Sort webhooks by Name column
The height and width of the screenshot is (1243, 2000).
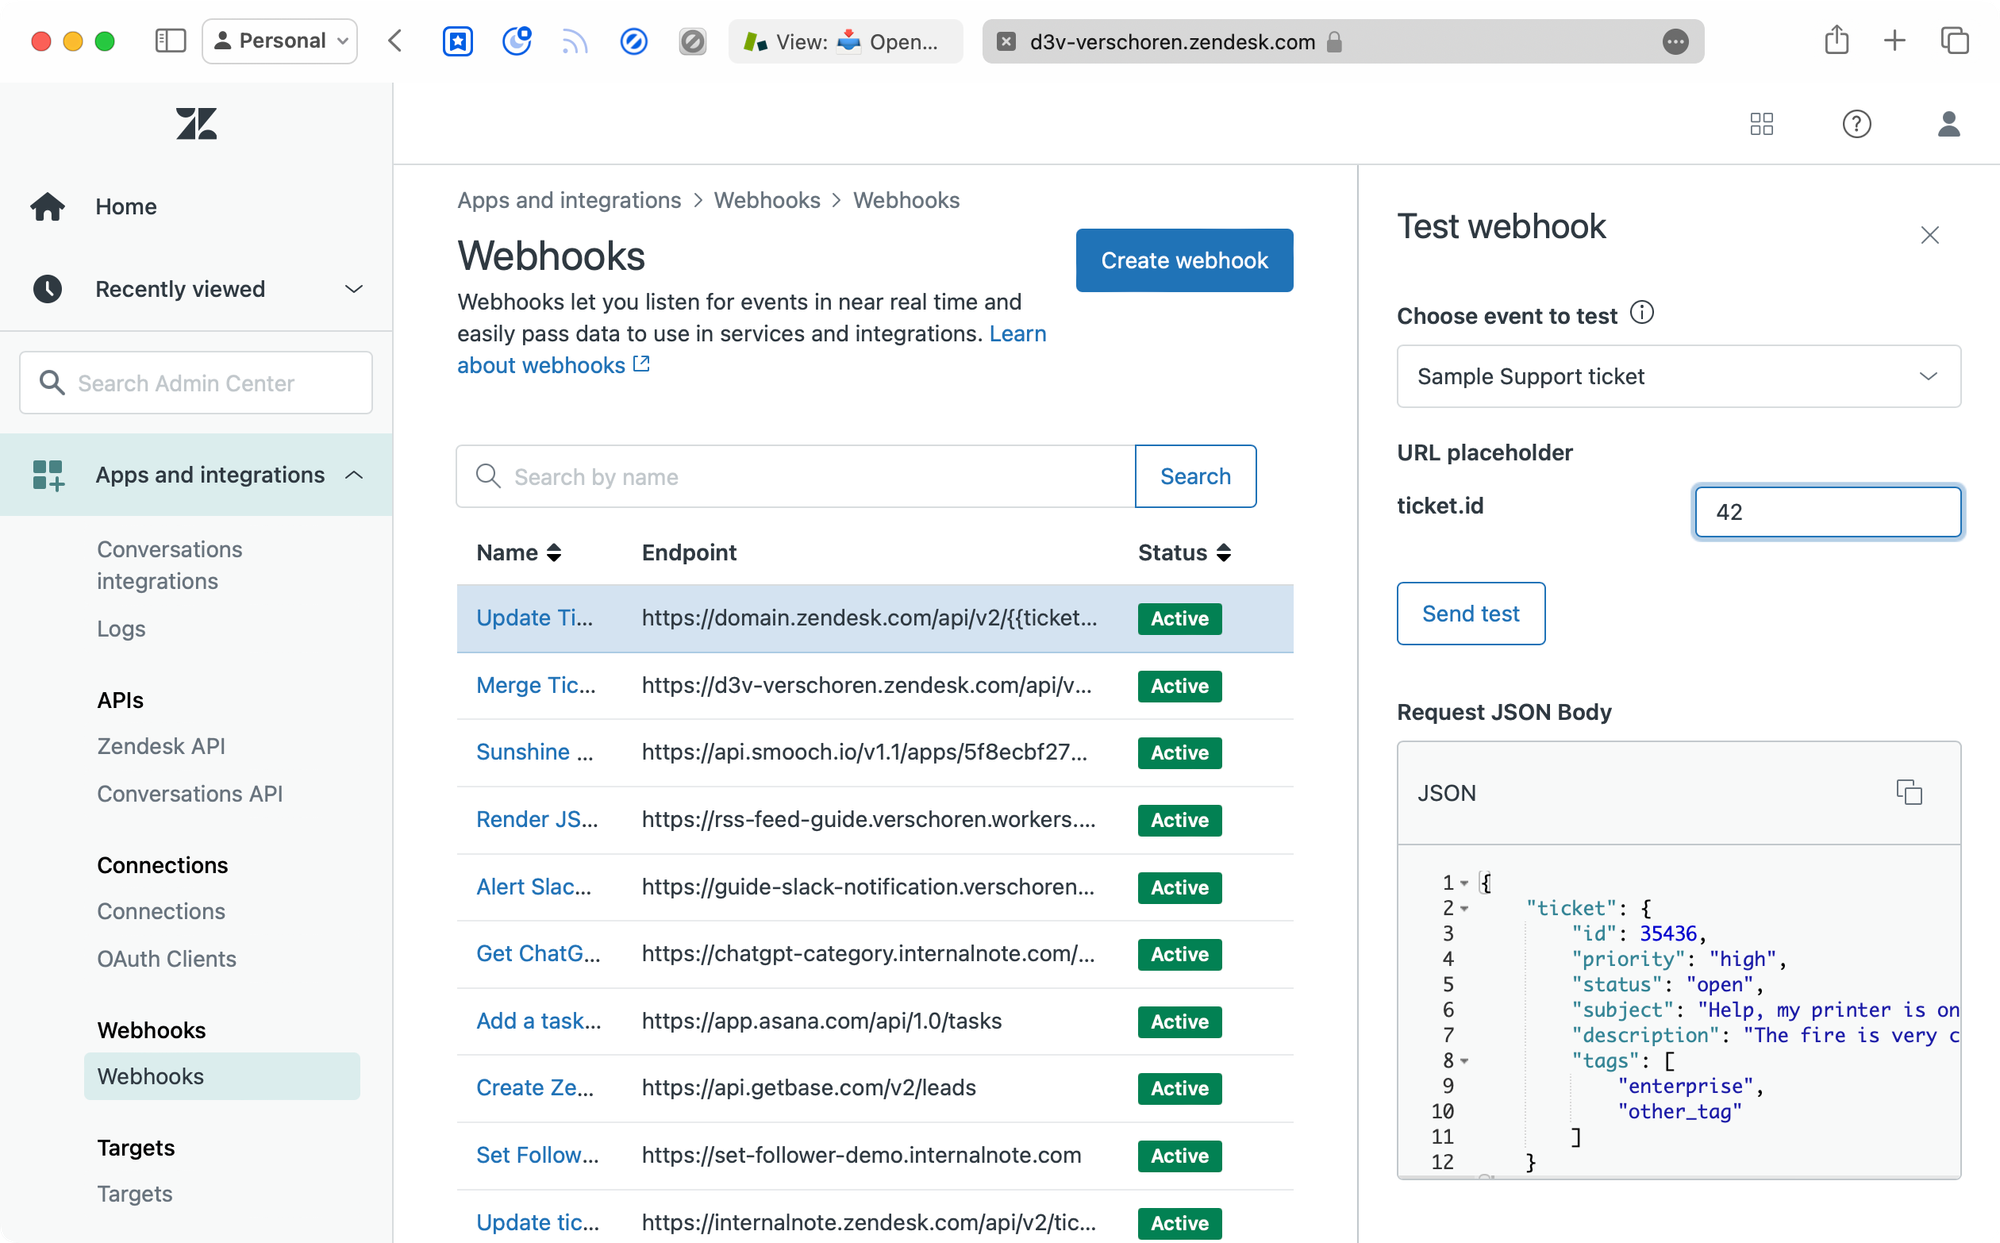tap(519, 553)
